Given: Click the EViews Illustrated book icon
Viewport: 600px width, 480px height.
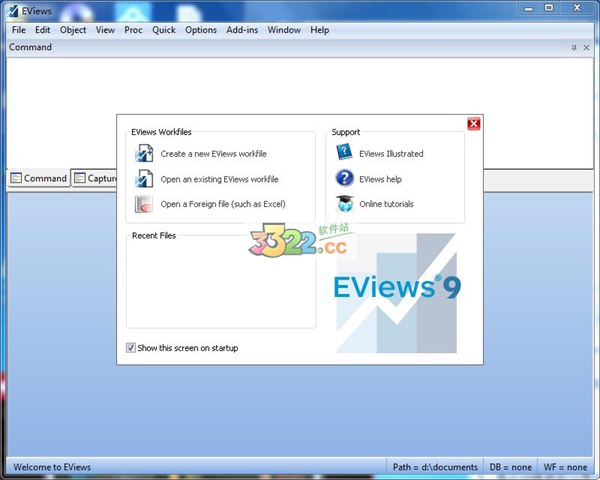Looking at the screenshot, I should [344, 152].
